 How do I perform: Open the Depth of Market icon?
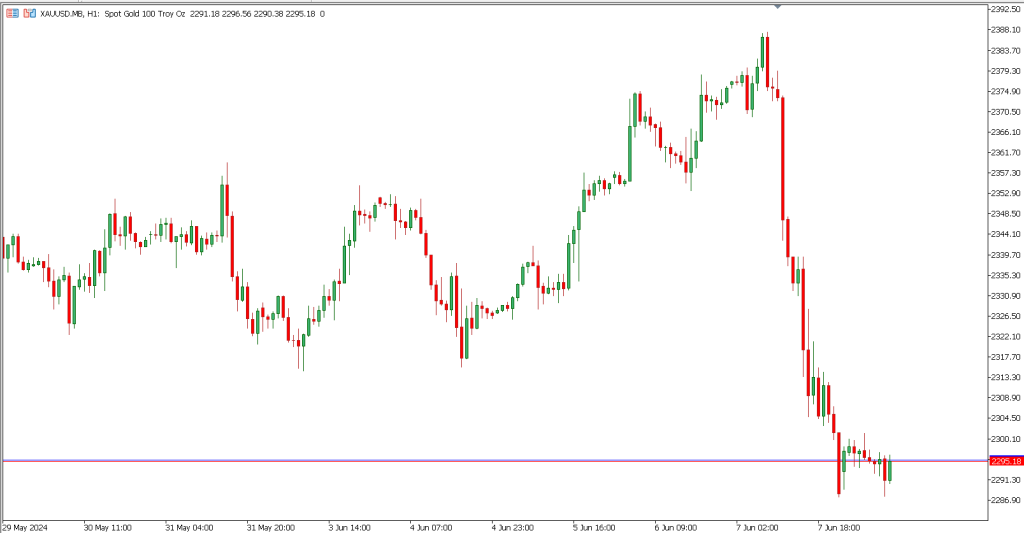click(x=12, y=13)
